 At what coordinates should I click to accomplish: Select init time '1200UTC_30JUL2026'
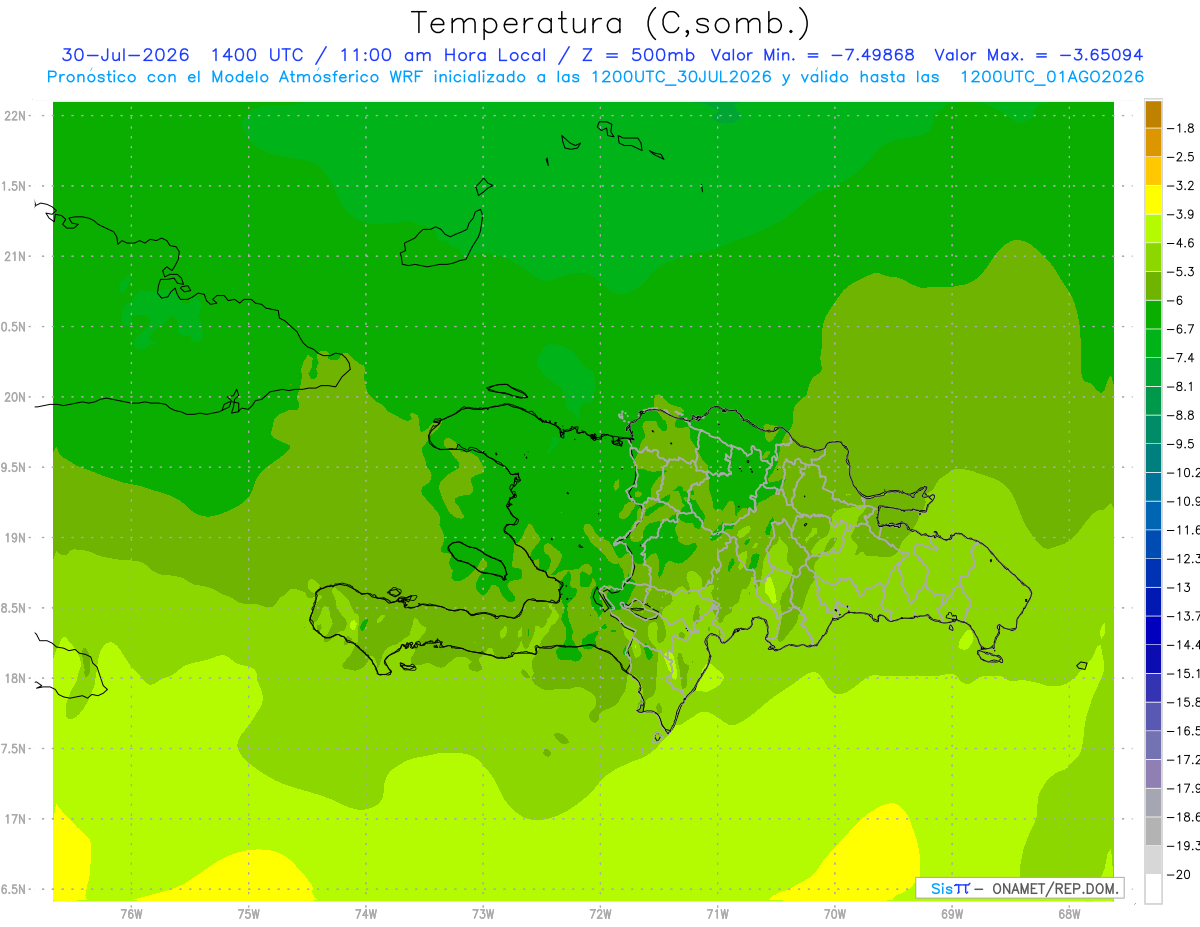point(681,77)
